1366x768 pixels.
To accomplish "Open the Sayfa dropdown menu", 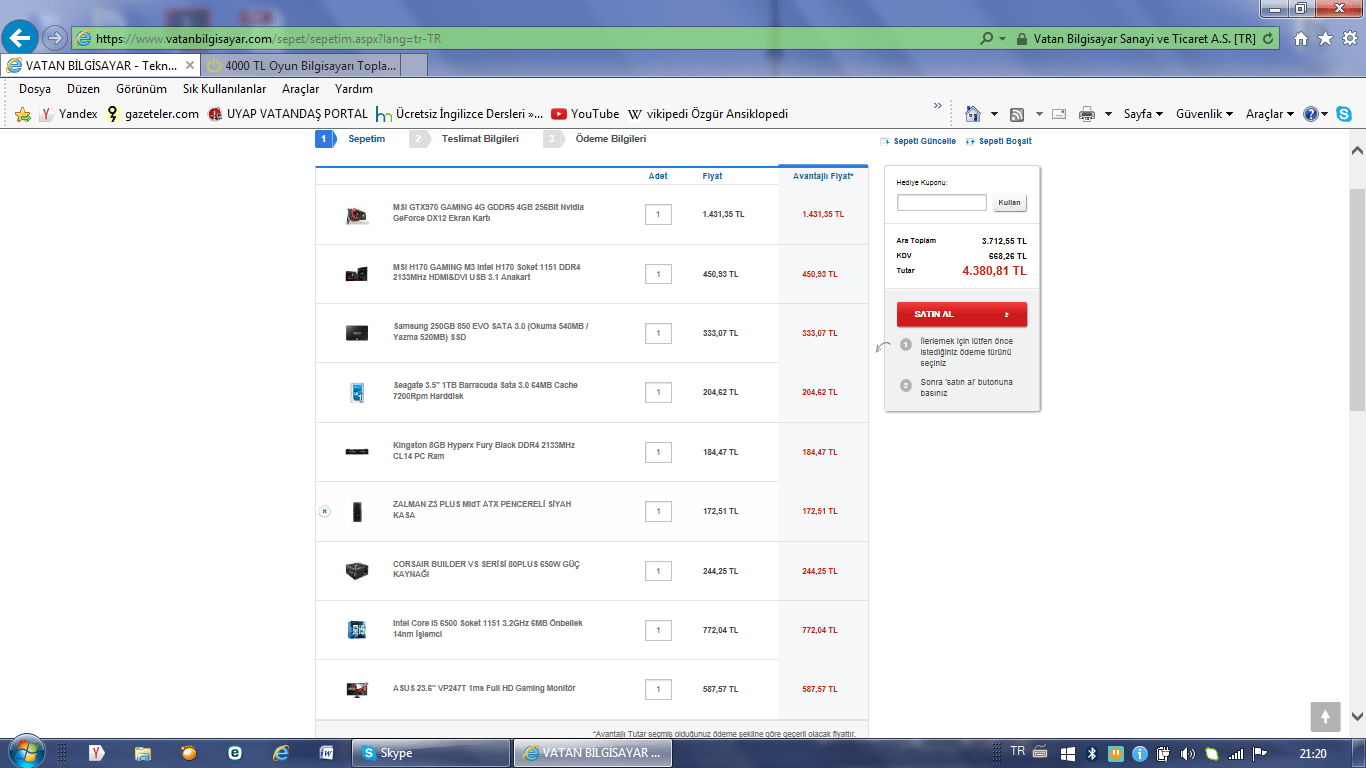I will 1143,114.
